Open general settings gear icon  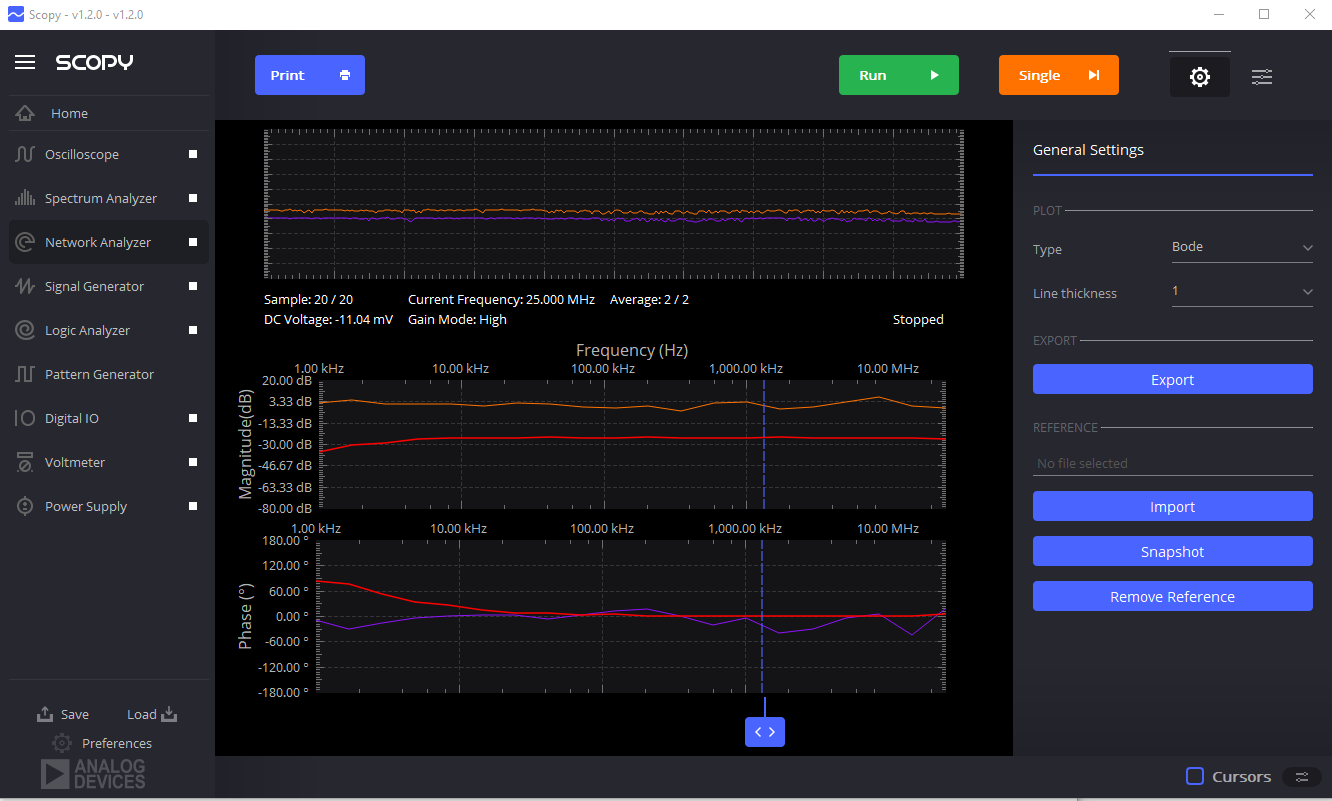[1200, 77]
